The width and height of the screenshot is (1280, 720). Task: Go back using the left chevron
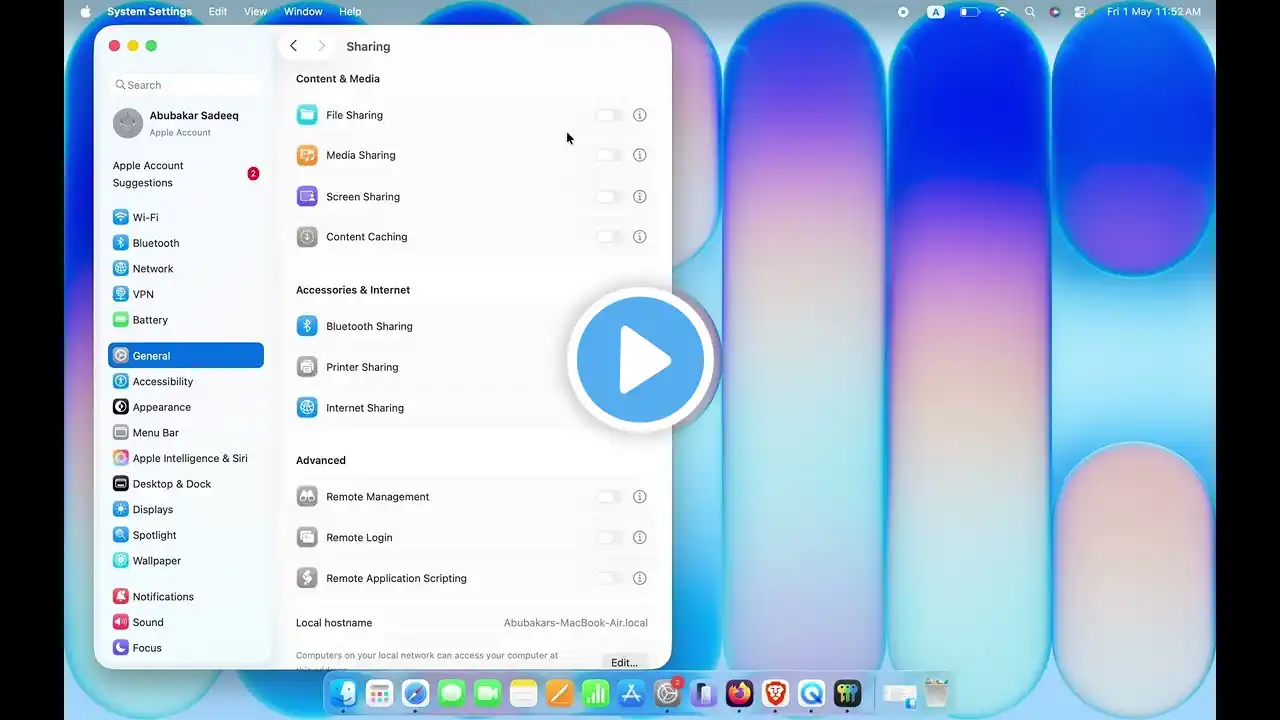[x=293, y=46]
